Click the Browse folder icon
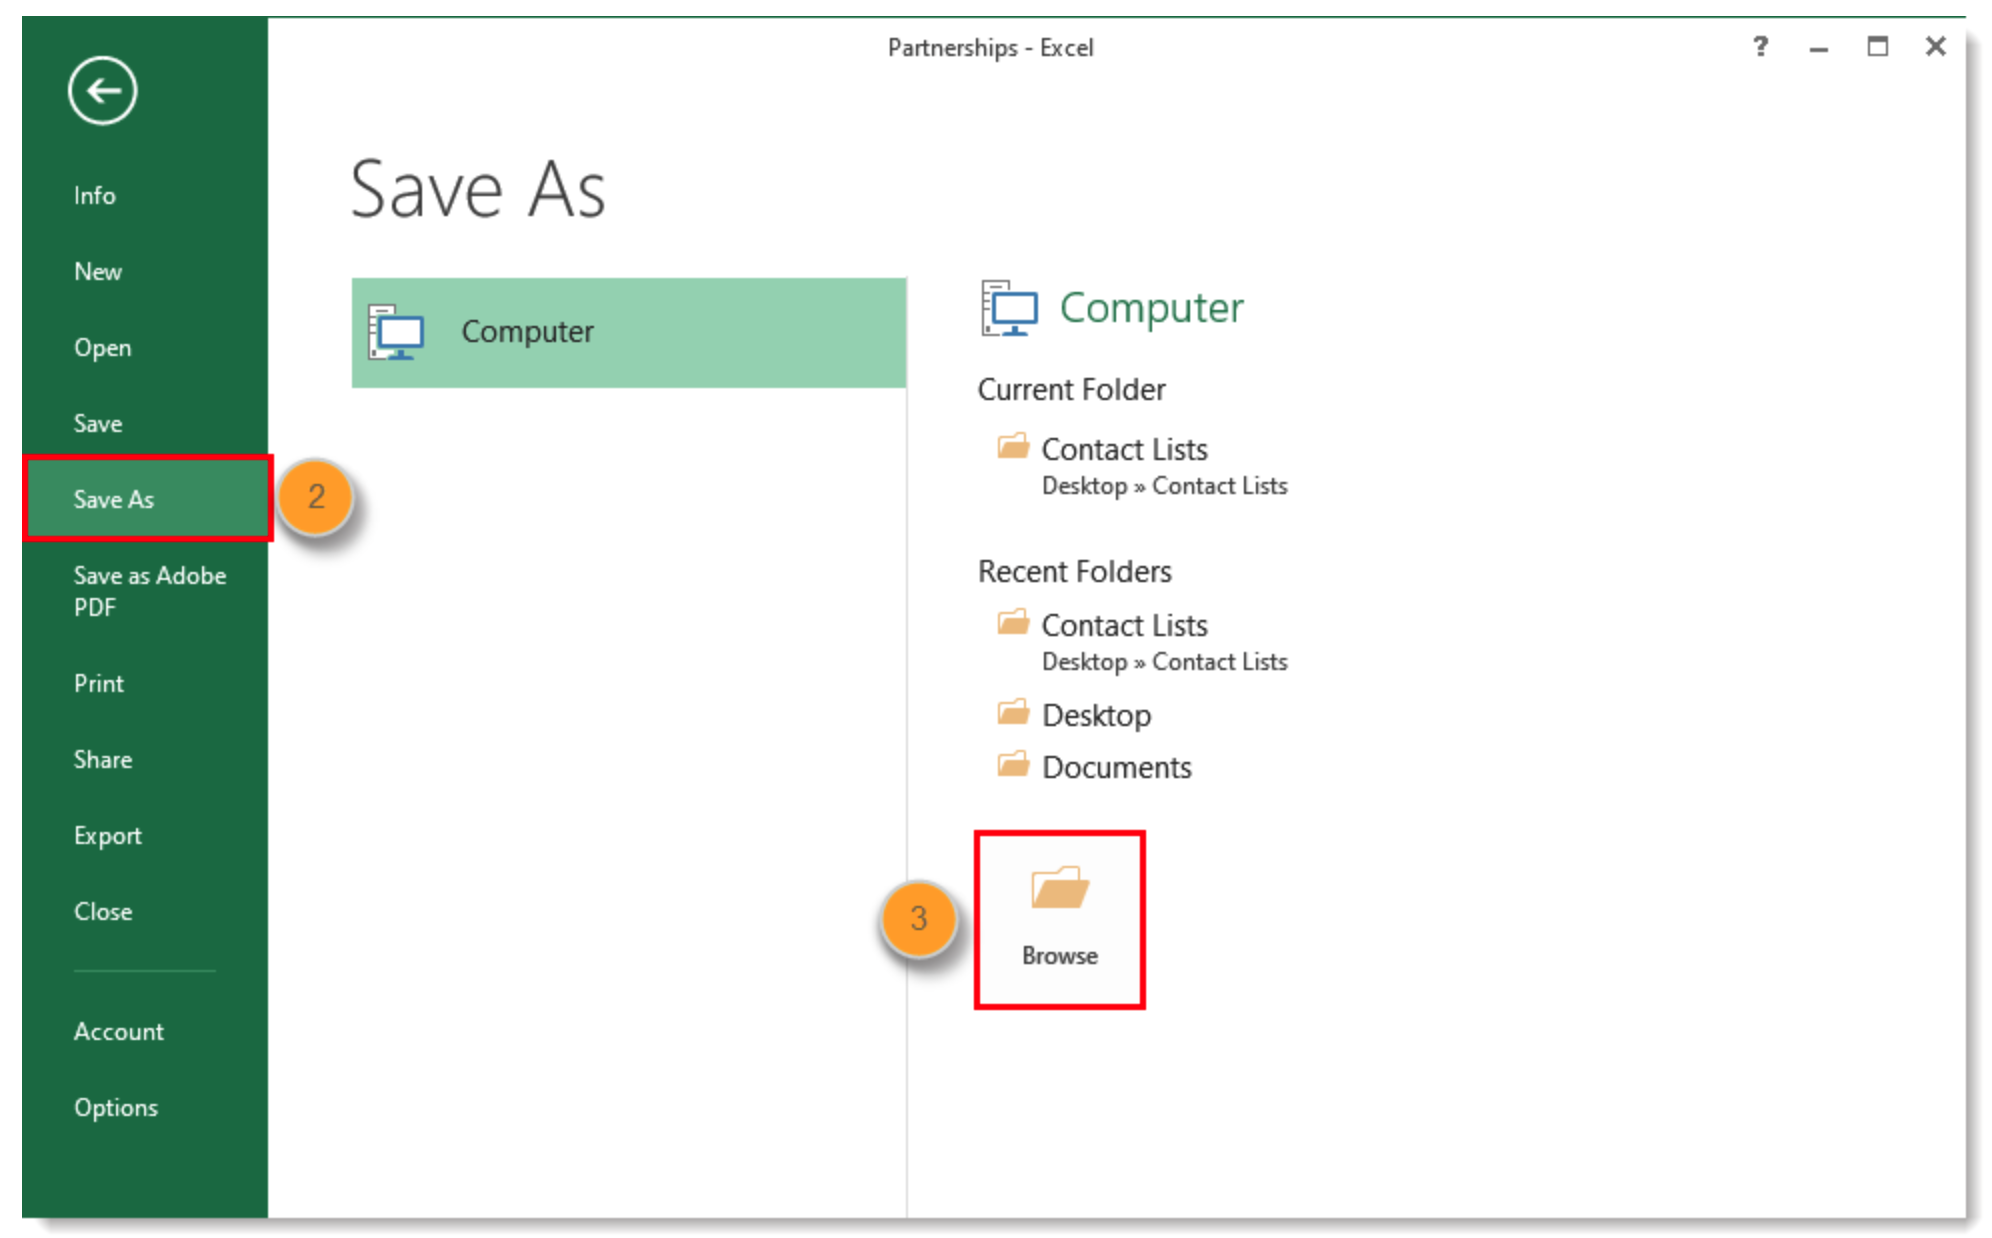1992x1238 pixels. 1059,887
